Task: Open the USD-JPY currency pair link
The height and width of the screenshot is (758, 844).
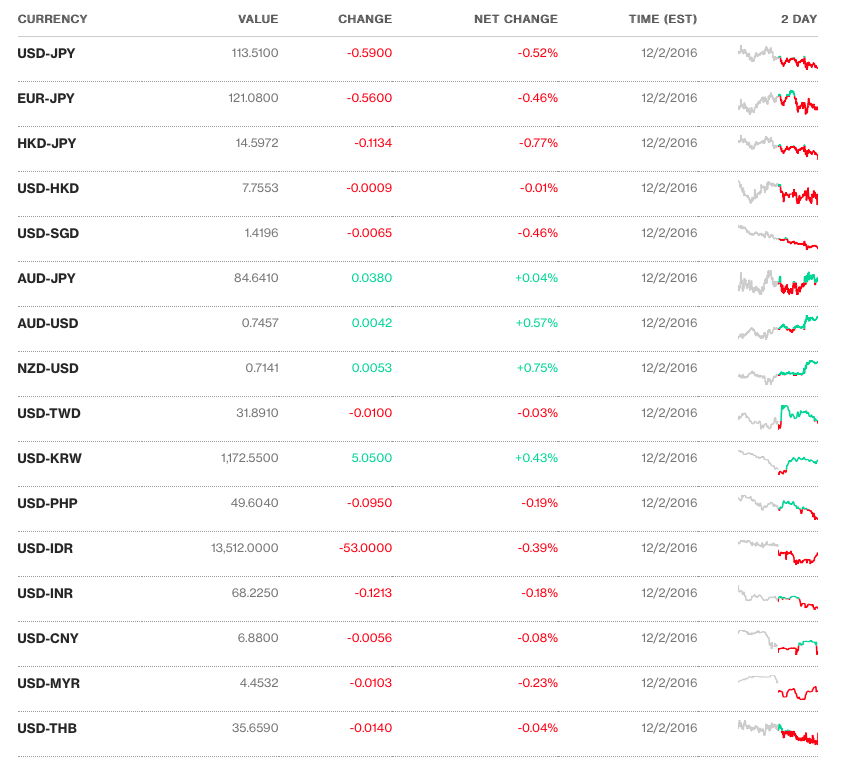Action: [x=46, y=53]
